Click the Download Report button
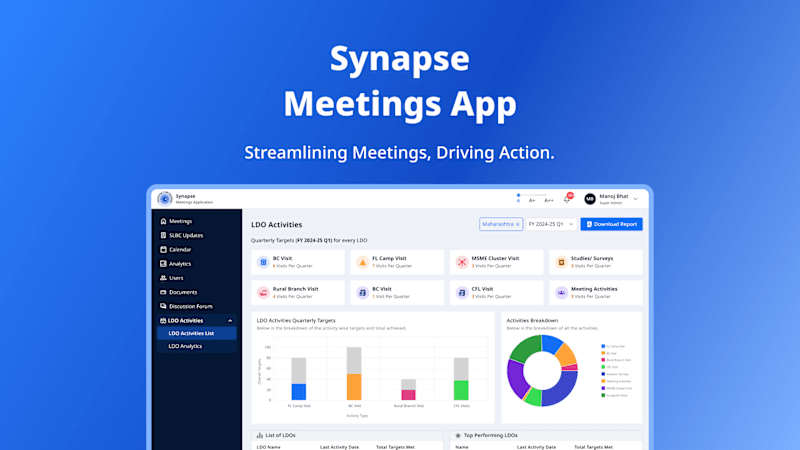The image size is (800, 450). click(611, 224)
